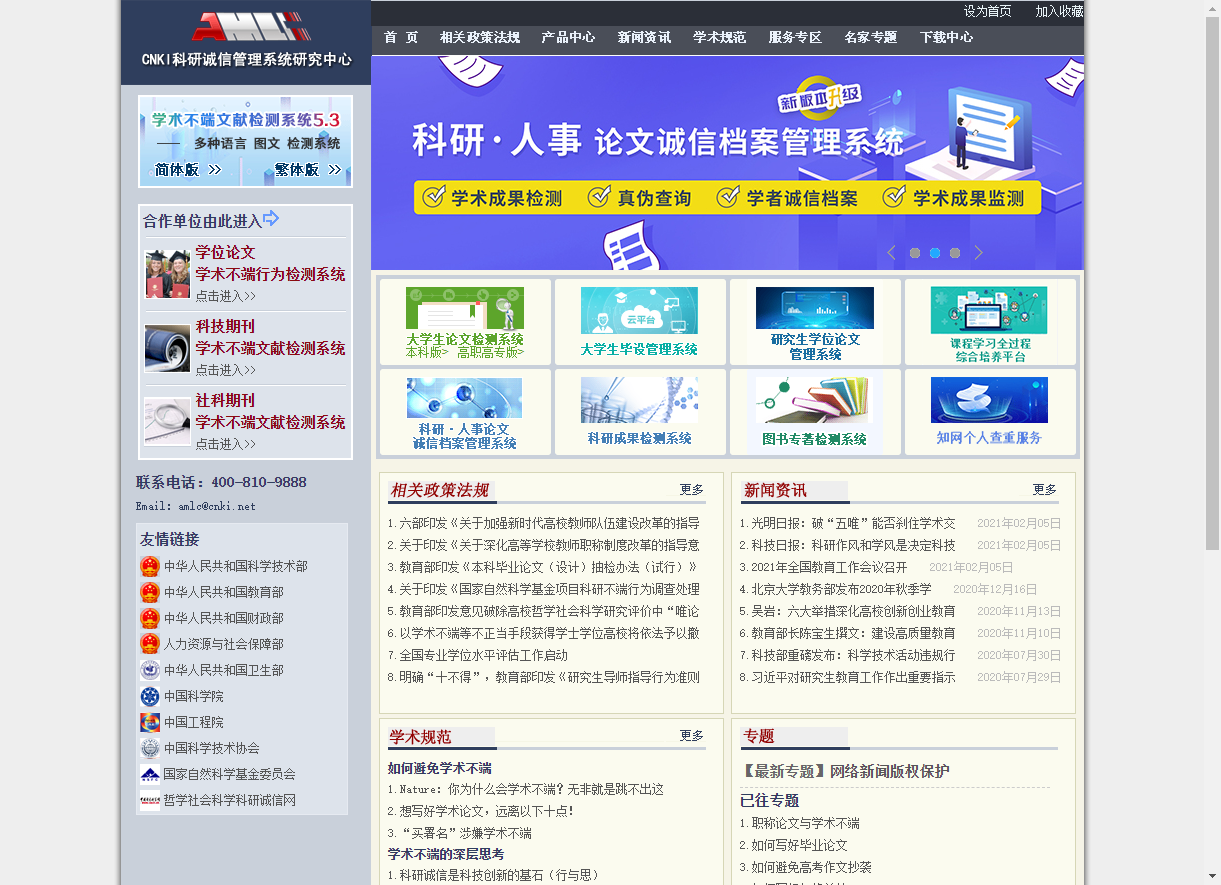The image size is (1221, 885).
Task: Open 职称论文与学术不端 topic link
Action: (x=806, y=823)
